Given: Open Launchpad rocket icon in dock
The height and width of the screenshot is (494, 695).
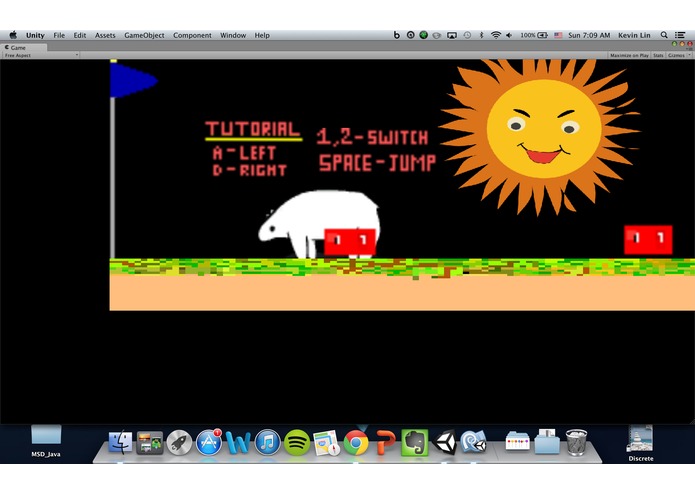Looking at the screenshot, I should pyautogui.click(x=179, y=442).
